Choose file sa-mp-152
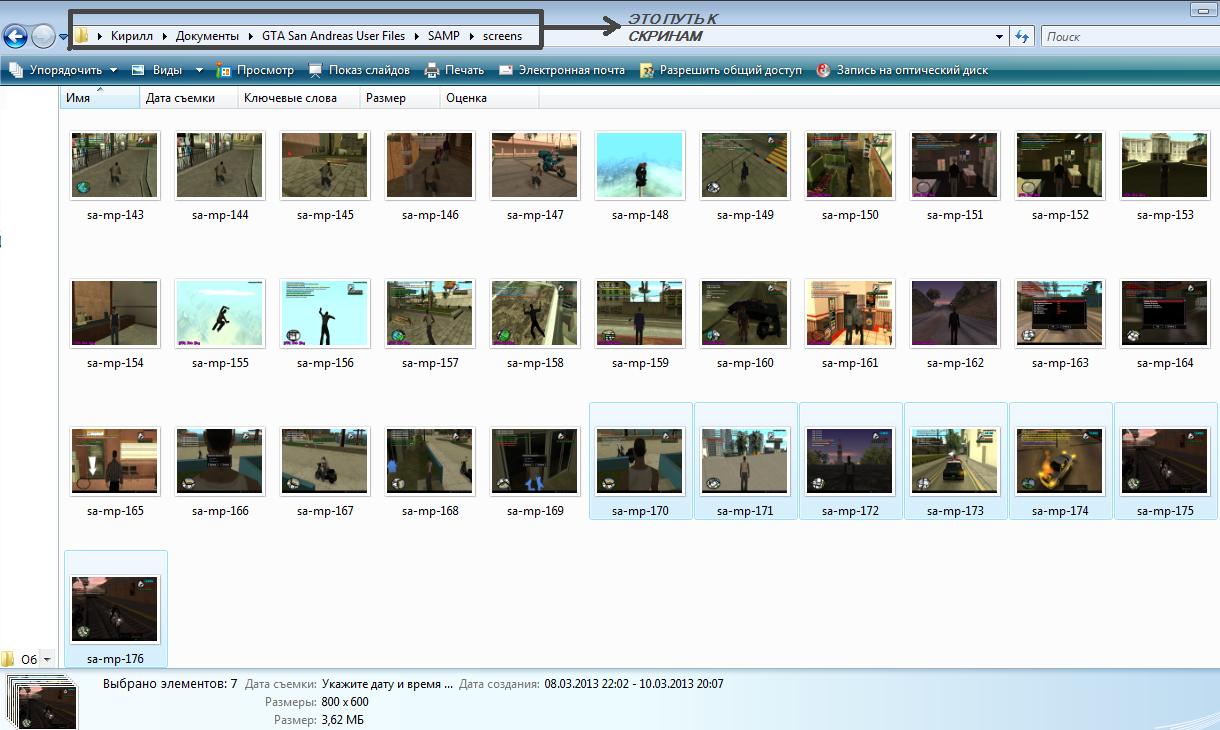 click(x=1060, y=165)
